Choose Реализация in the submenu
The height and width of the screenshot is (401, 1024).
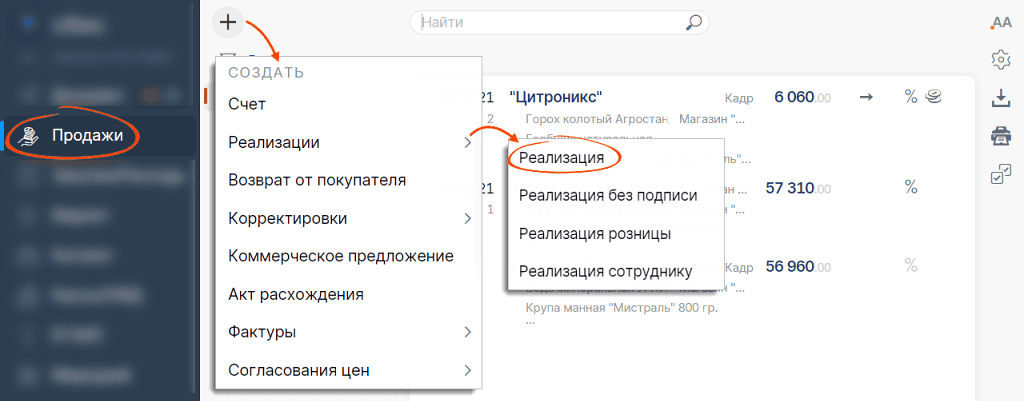point(562,157)
